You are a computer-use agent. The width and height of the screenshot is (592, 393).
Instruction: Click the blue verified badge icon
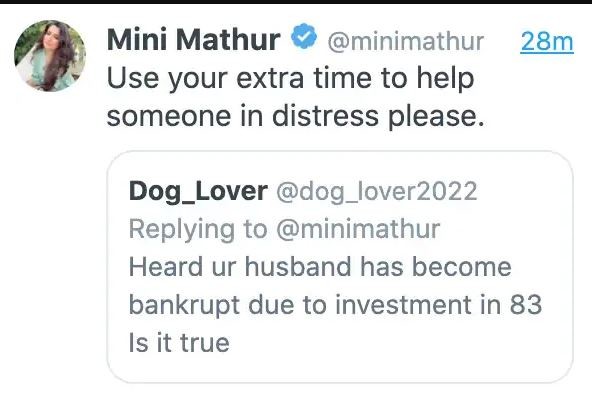[x=304, y=36]
